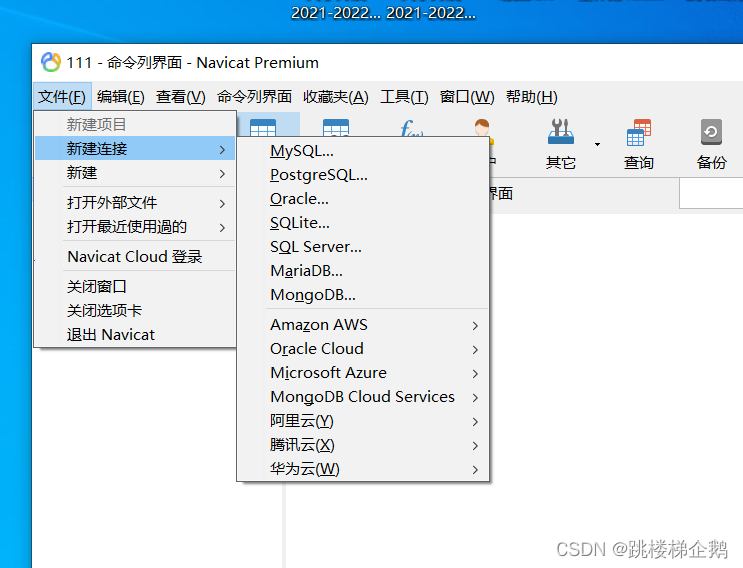The image size is (743, 568).
Task: Expand the 华为云(W) submenu arrow
Action: click(475, 470)
